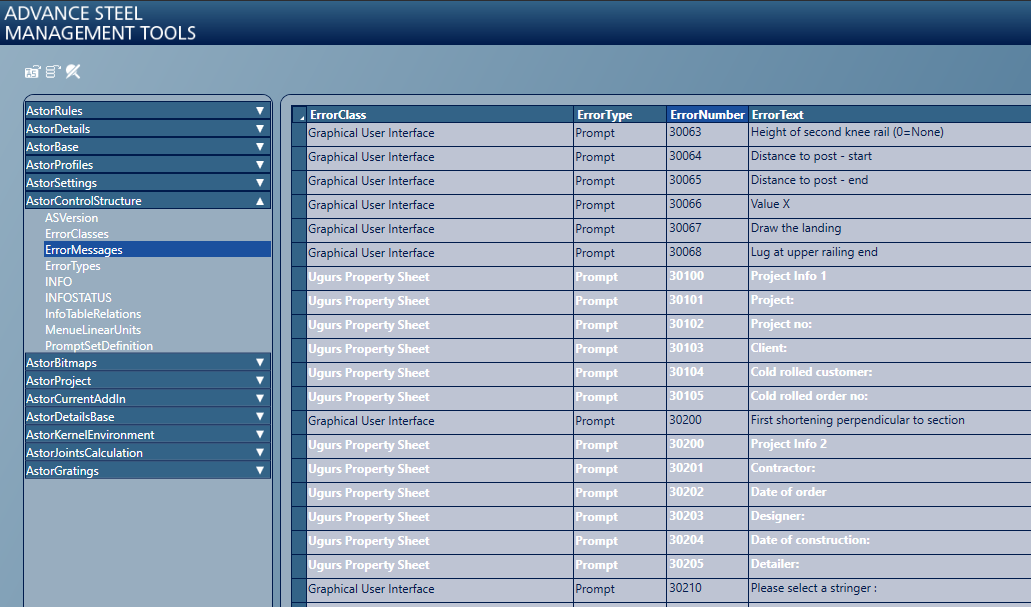Open the AstorJointsCalculation category
The width and height of the screenshot is (1031, 607).
[x=147, y=452]
